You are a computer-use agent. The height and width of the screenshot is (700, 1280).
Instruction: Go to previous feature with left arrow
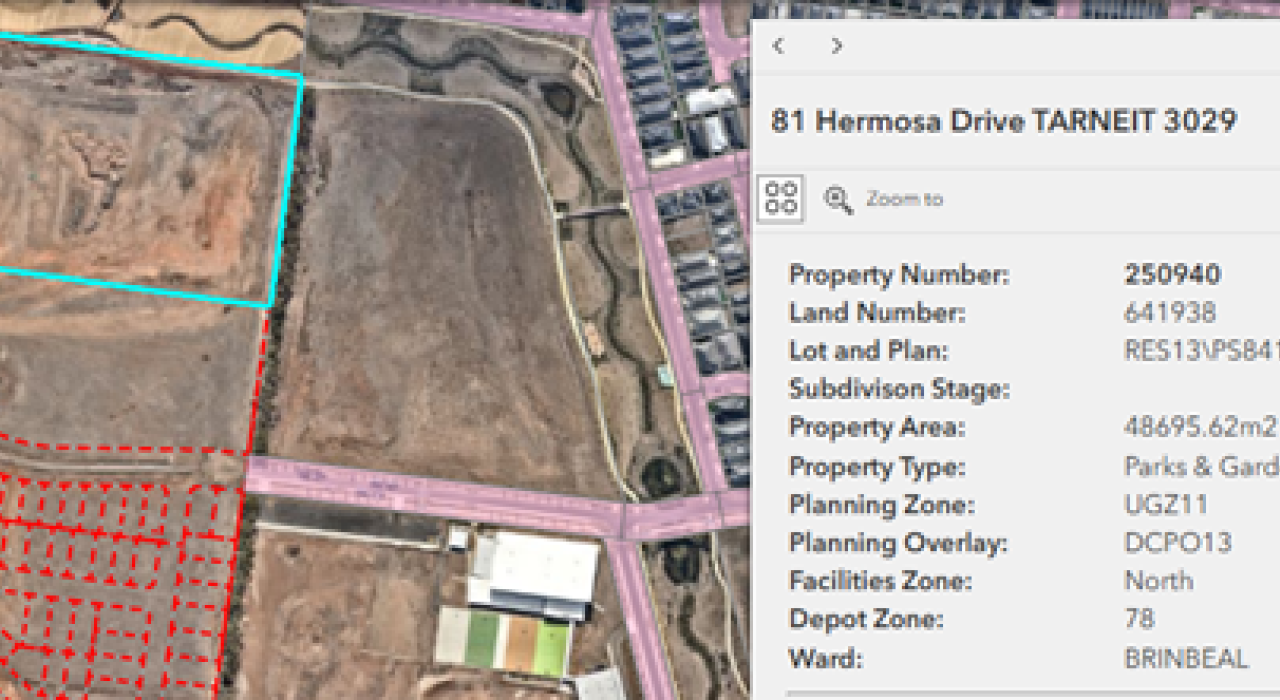click(x=778, y=46)
